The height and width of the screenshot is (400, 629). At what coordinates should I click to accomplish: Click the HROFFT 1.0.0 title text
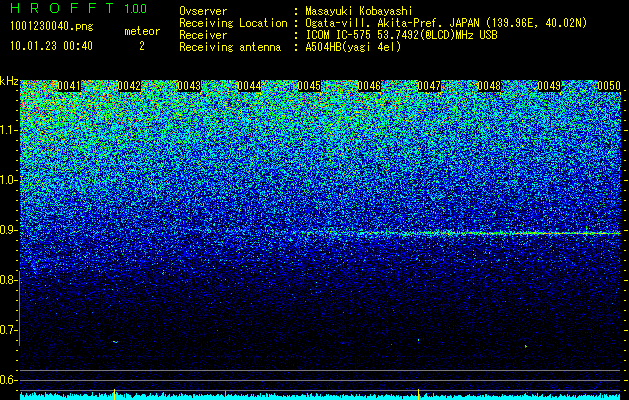pyautogui.click(x=78, y=8)
